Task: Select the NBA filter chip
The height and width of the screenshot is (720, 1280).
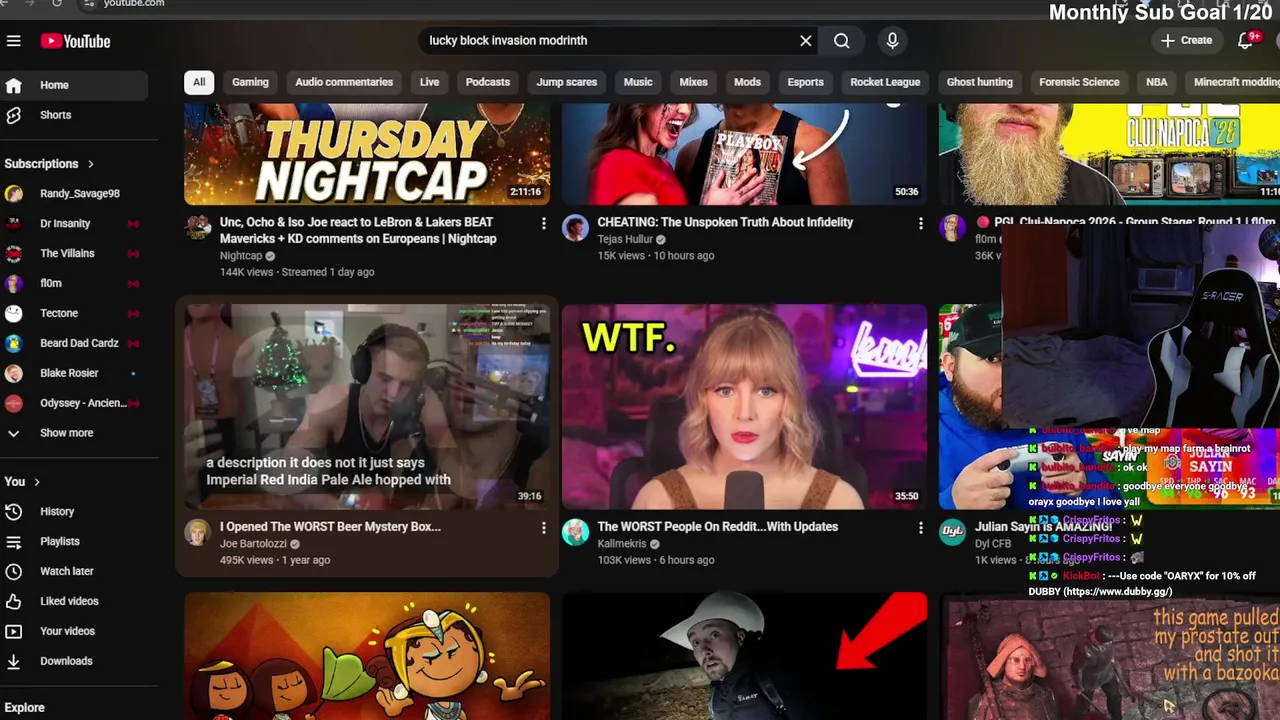Action: tap(1157, 82)
